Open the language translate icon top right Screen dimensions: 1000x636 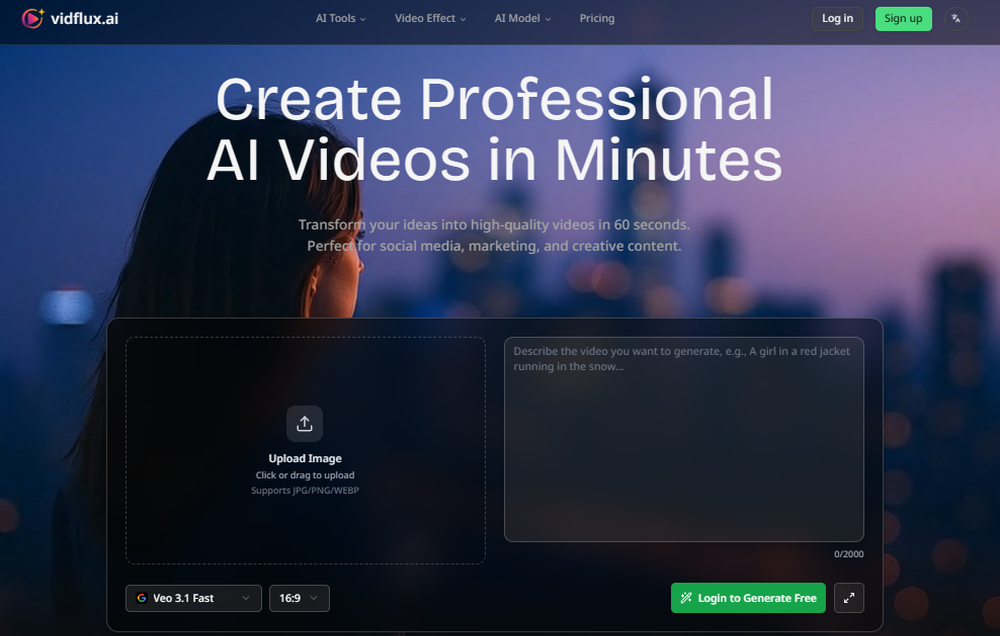(x=956, y=18)
